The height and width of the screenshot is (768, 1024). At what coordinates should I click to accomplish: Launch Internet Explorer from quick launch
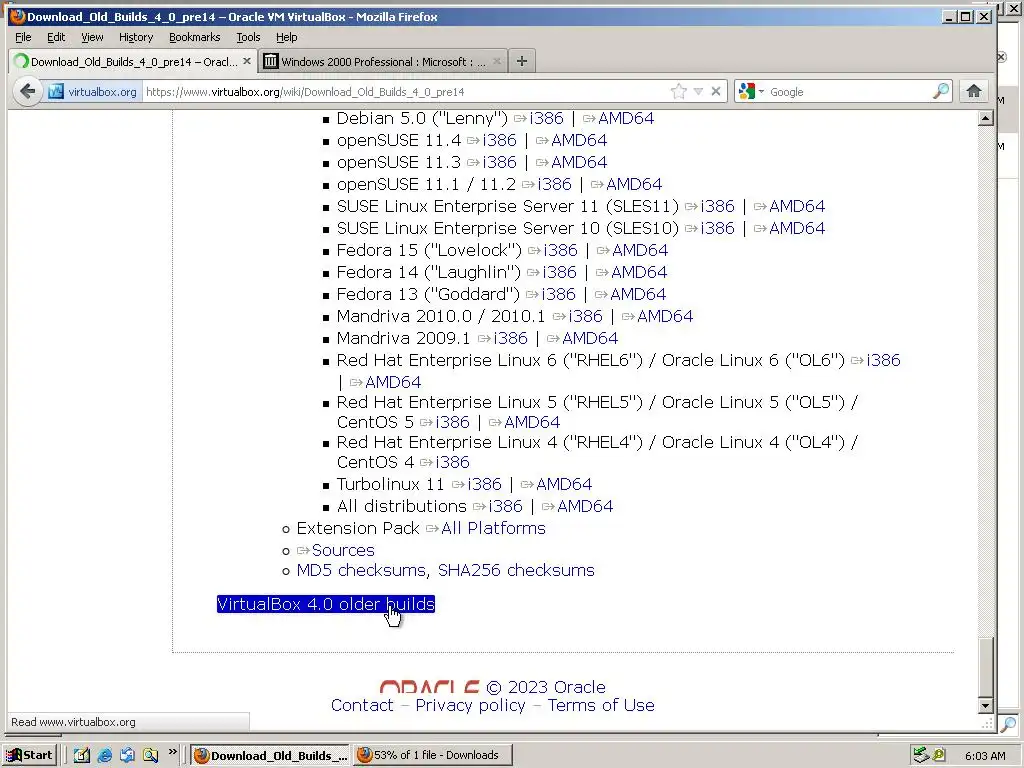pyautogui.click(x=104, y=756)
